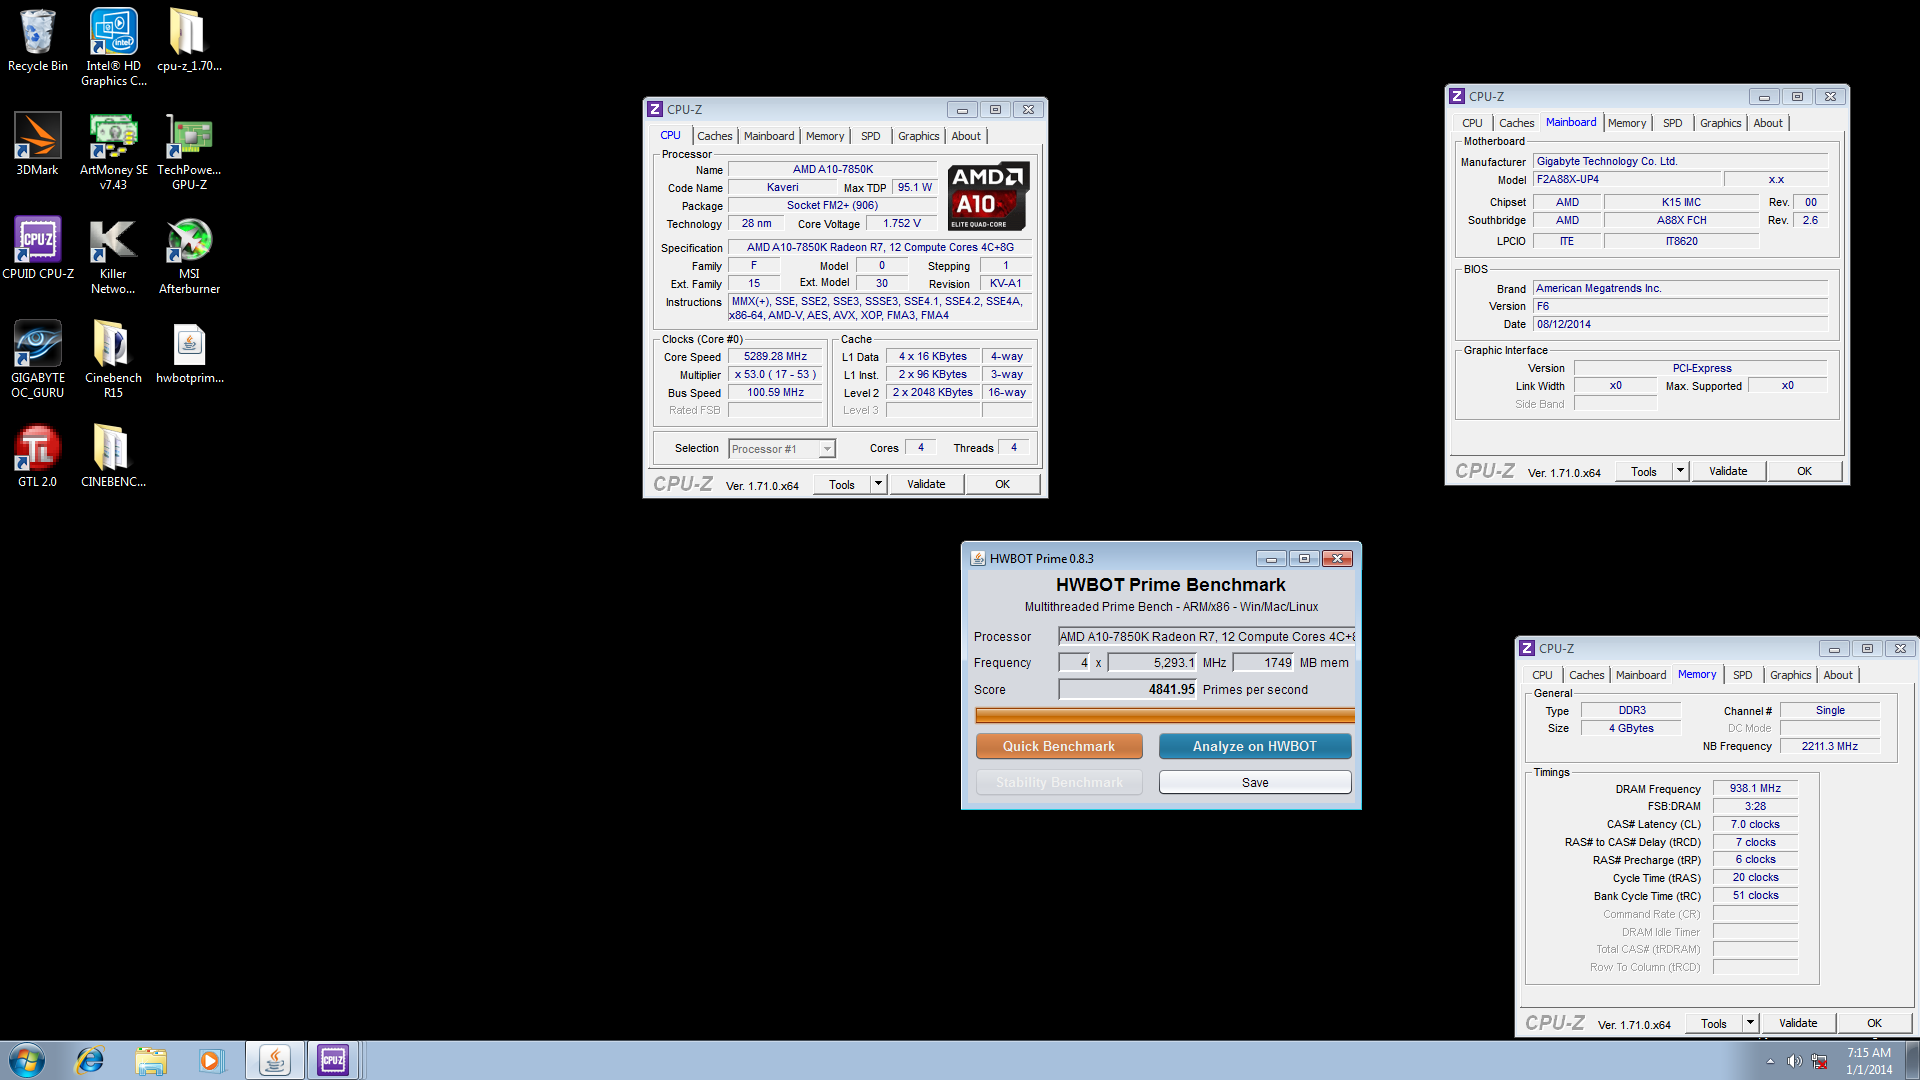Click Save in HWBOT Prime

1255,782
